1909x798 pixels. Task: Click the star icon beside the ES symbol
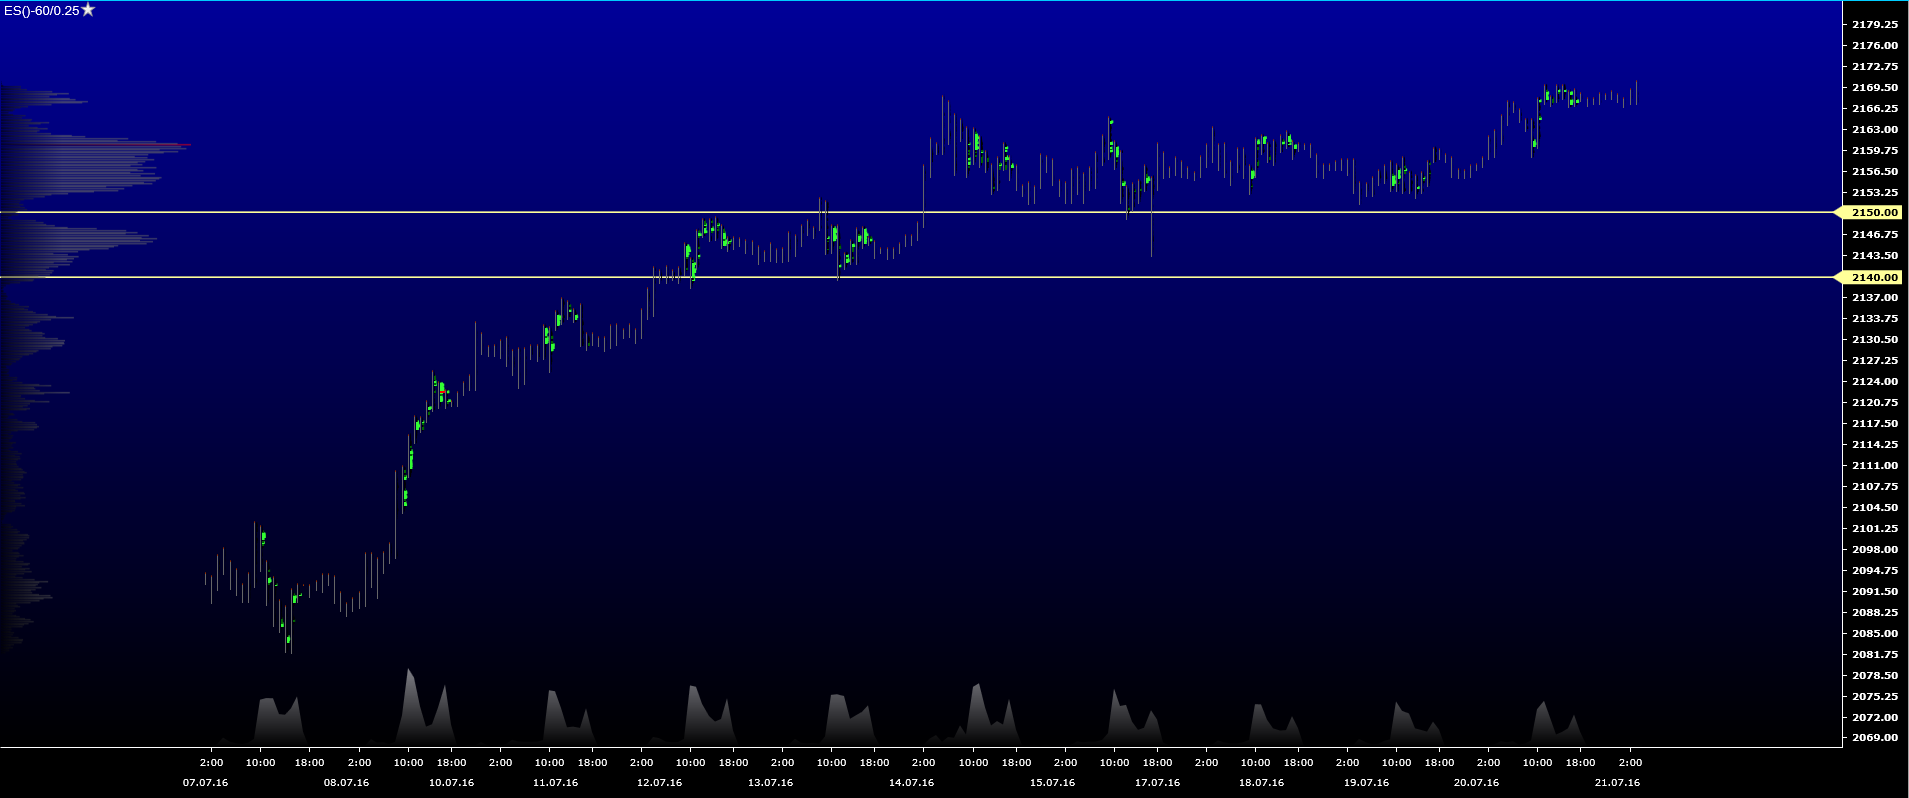pyautogui.click(x=88, y=10)
